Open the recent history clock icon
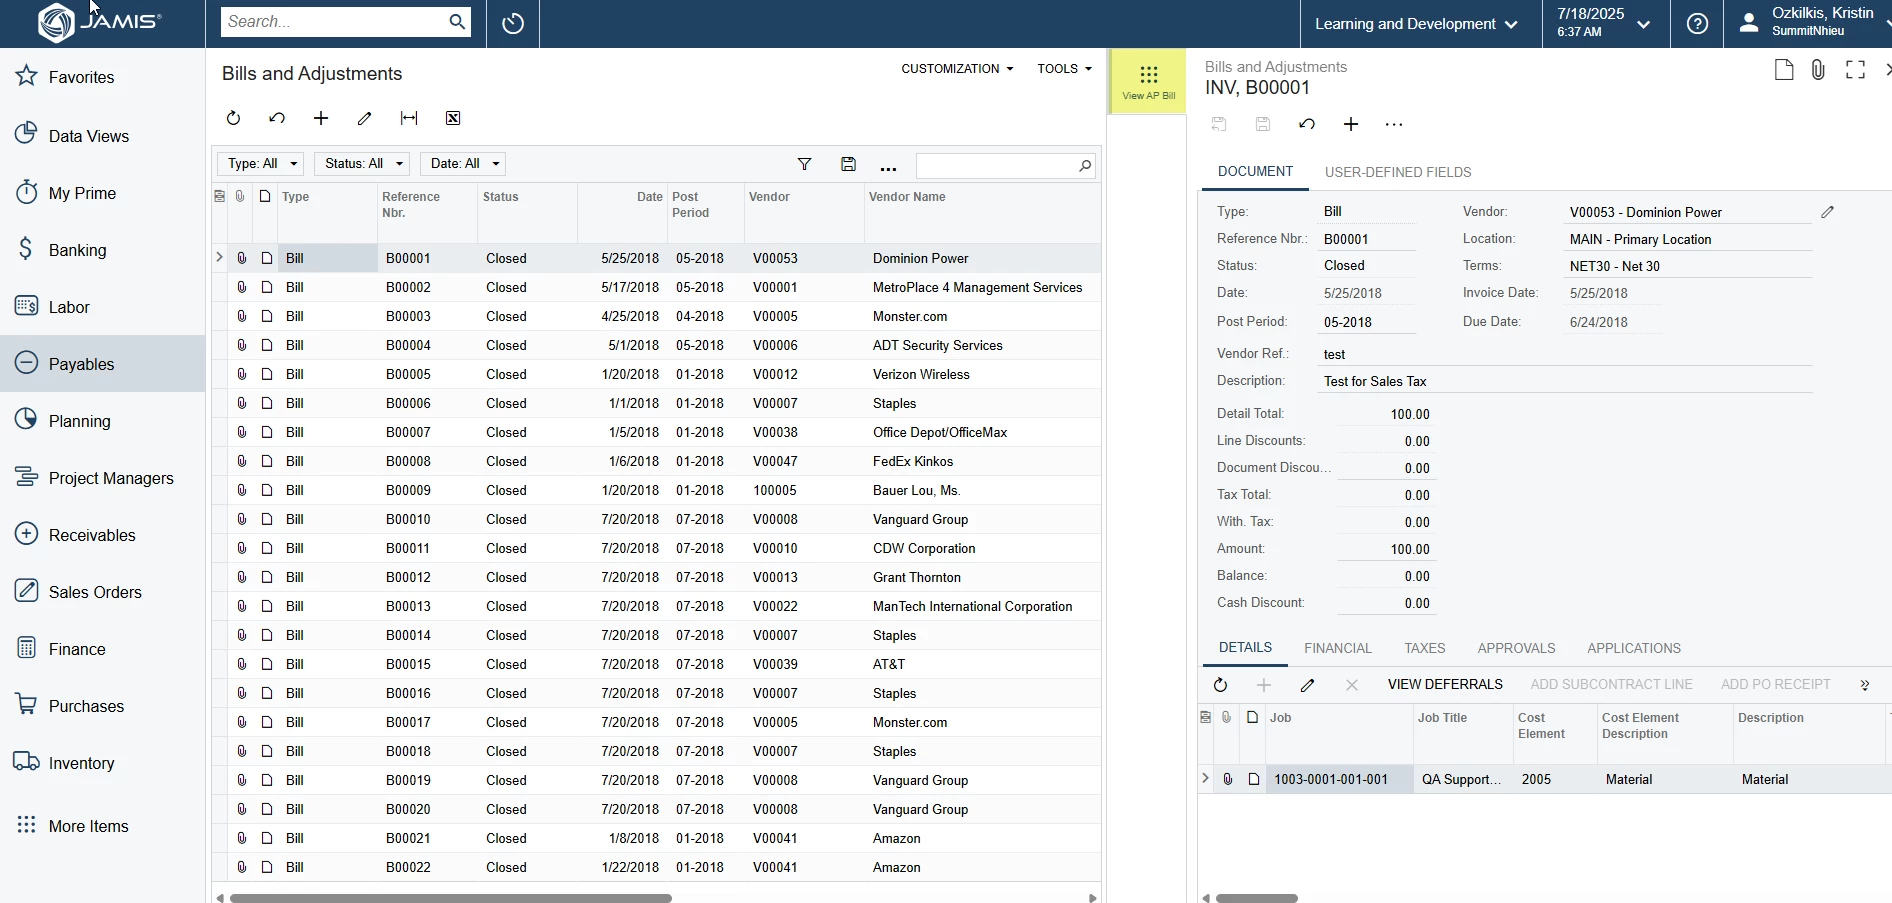 [513, 24]
